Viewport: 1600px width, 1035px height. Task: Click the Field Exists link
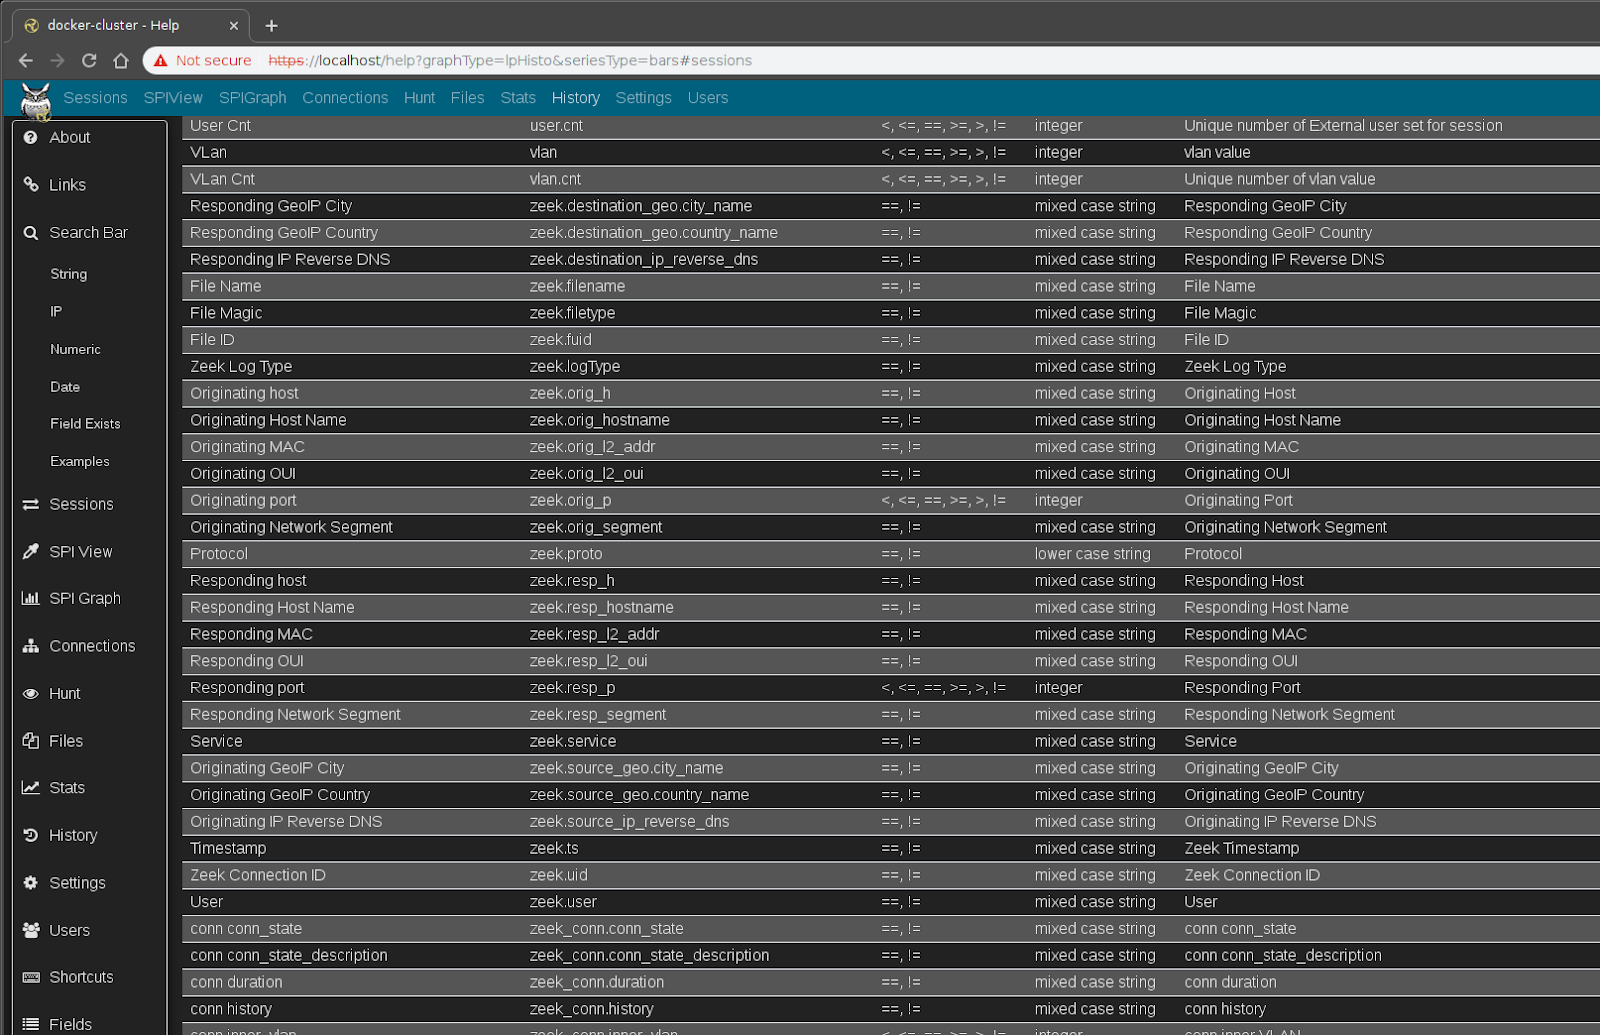pyautogui.click(x=85, y=423)
